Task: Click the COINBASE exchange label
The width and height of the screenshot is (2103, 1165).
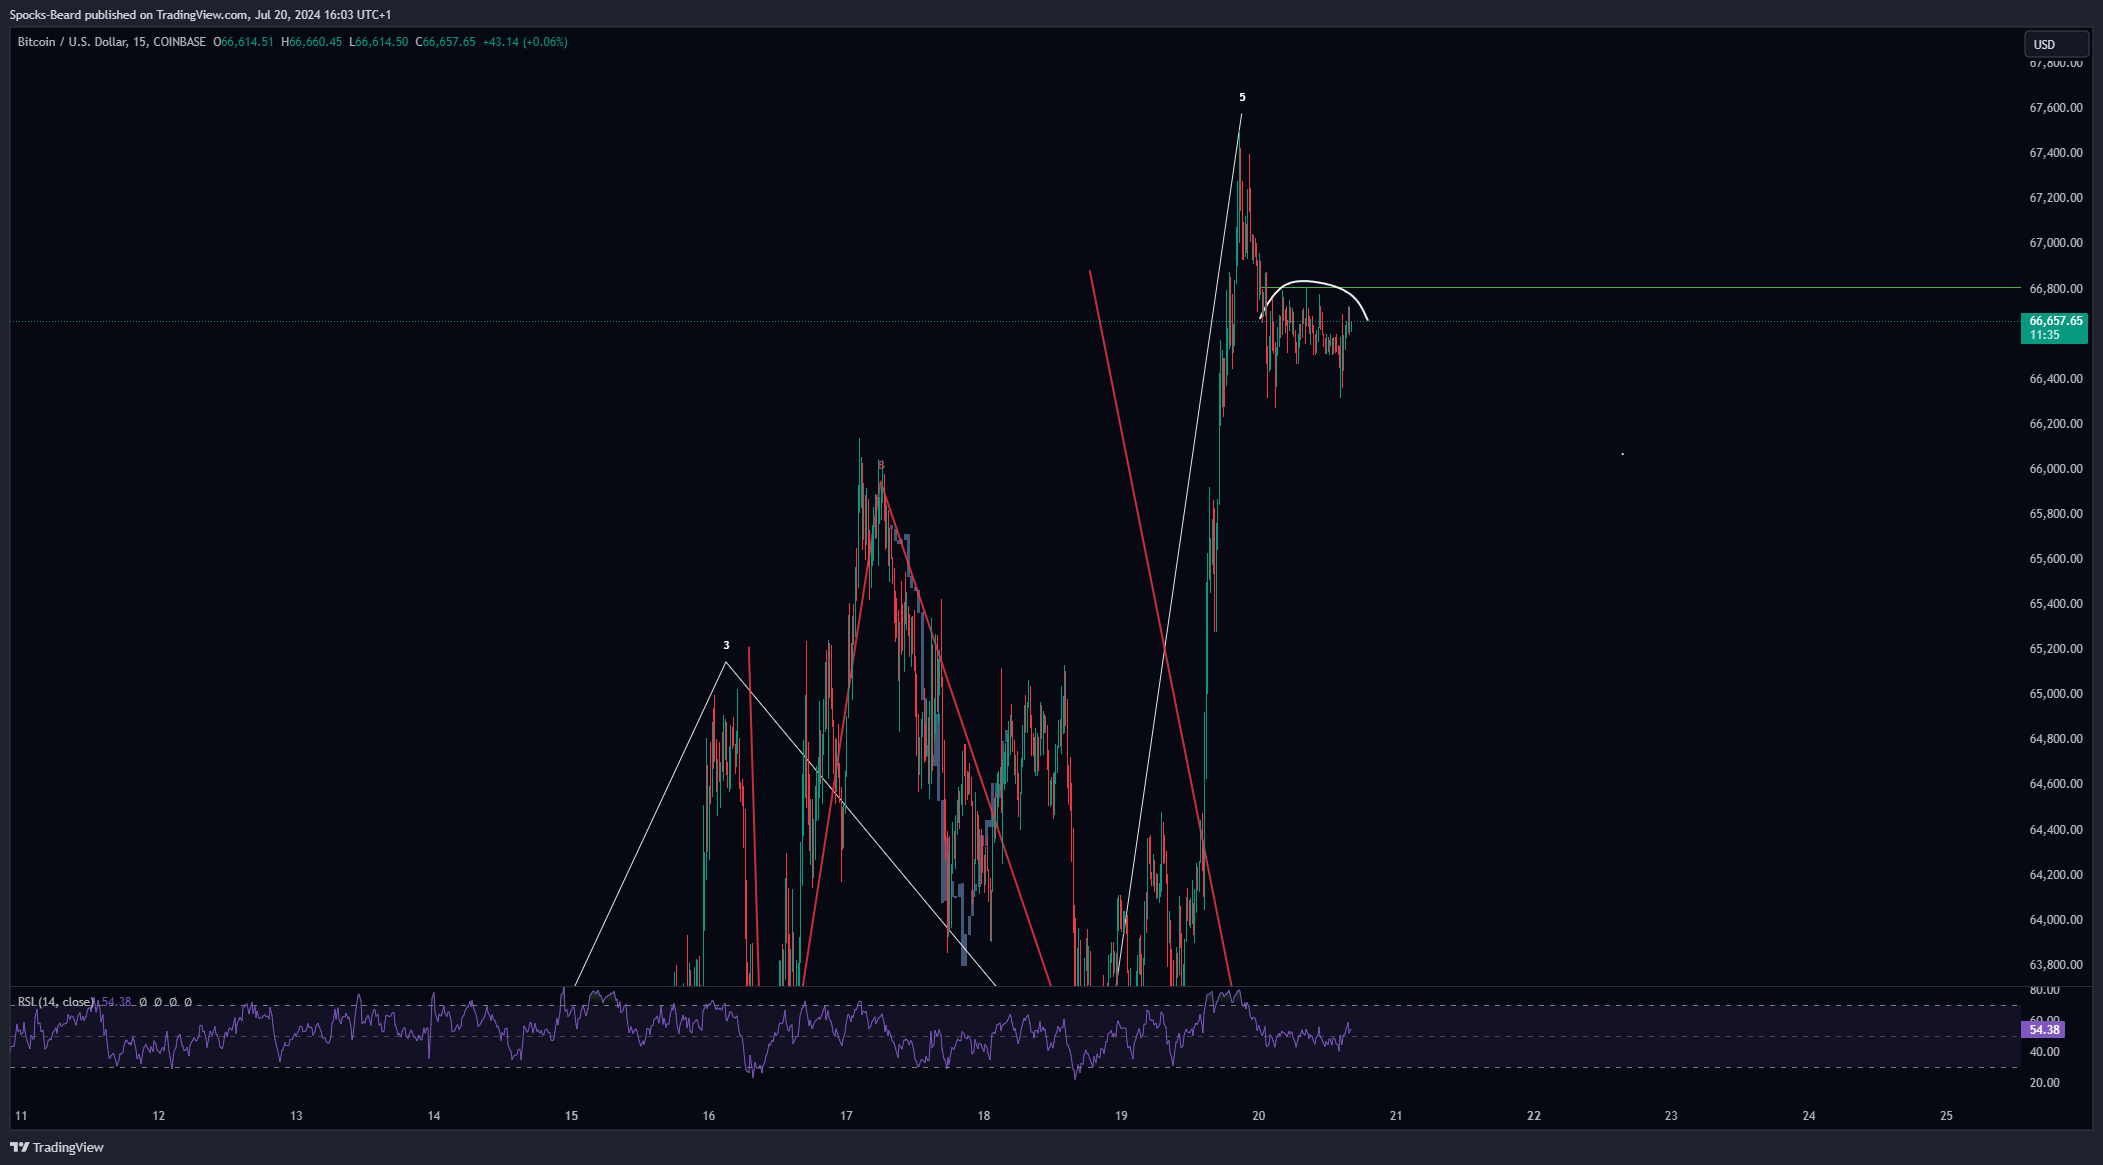Action: [180, 42]
